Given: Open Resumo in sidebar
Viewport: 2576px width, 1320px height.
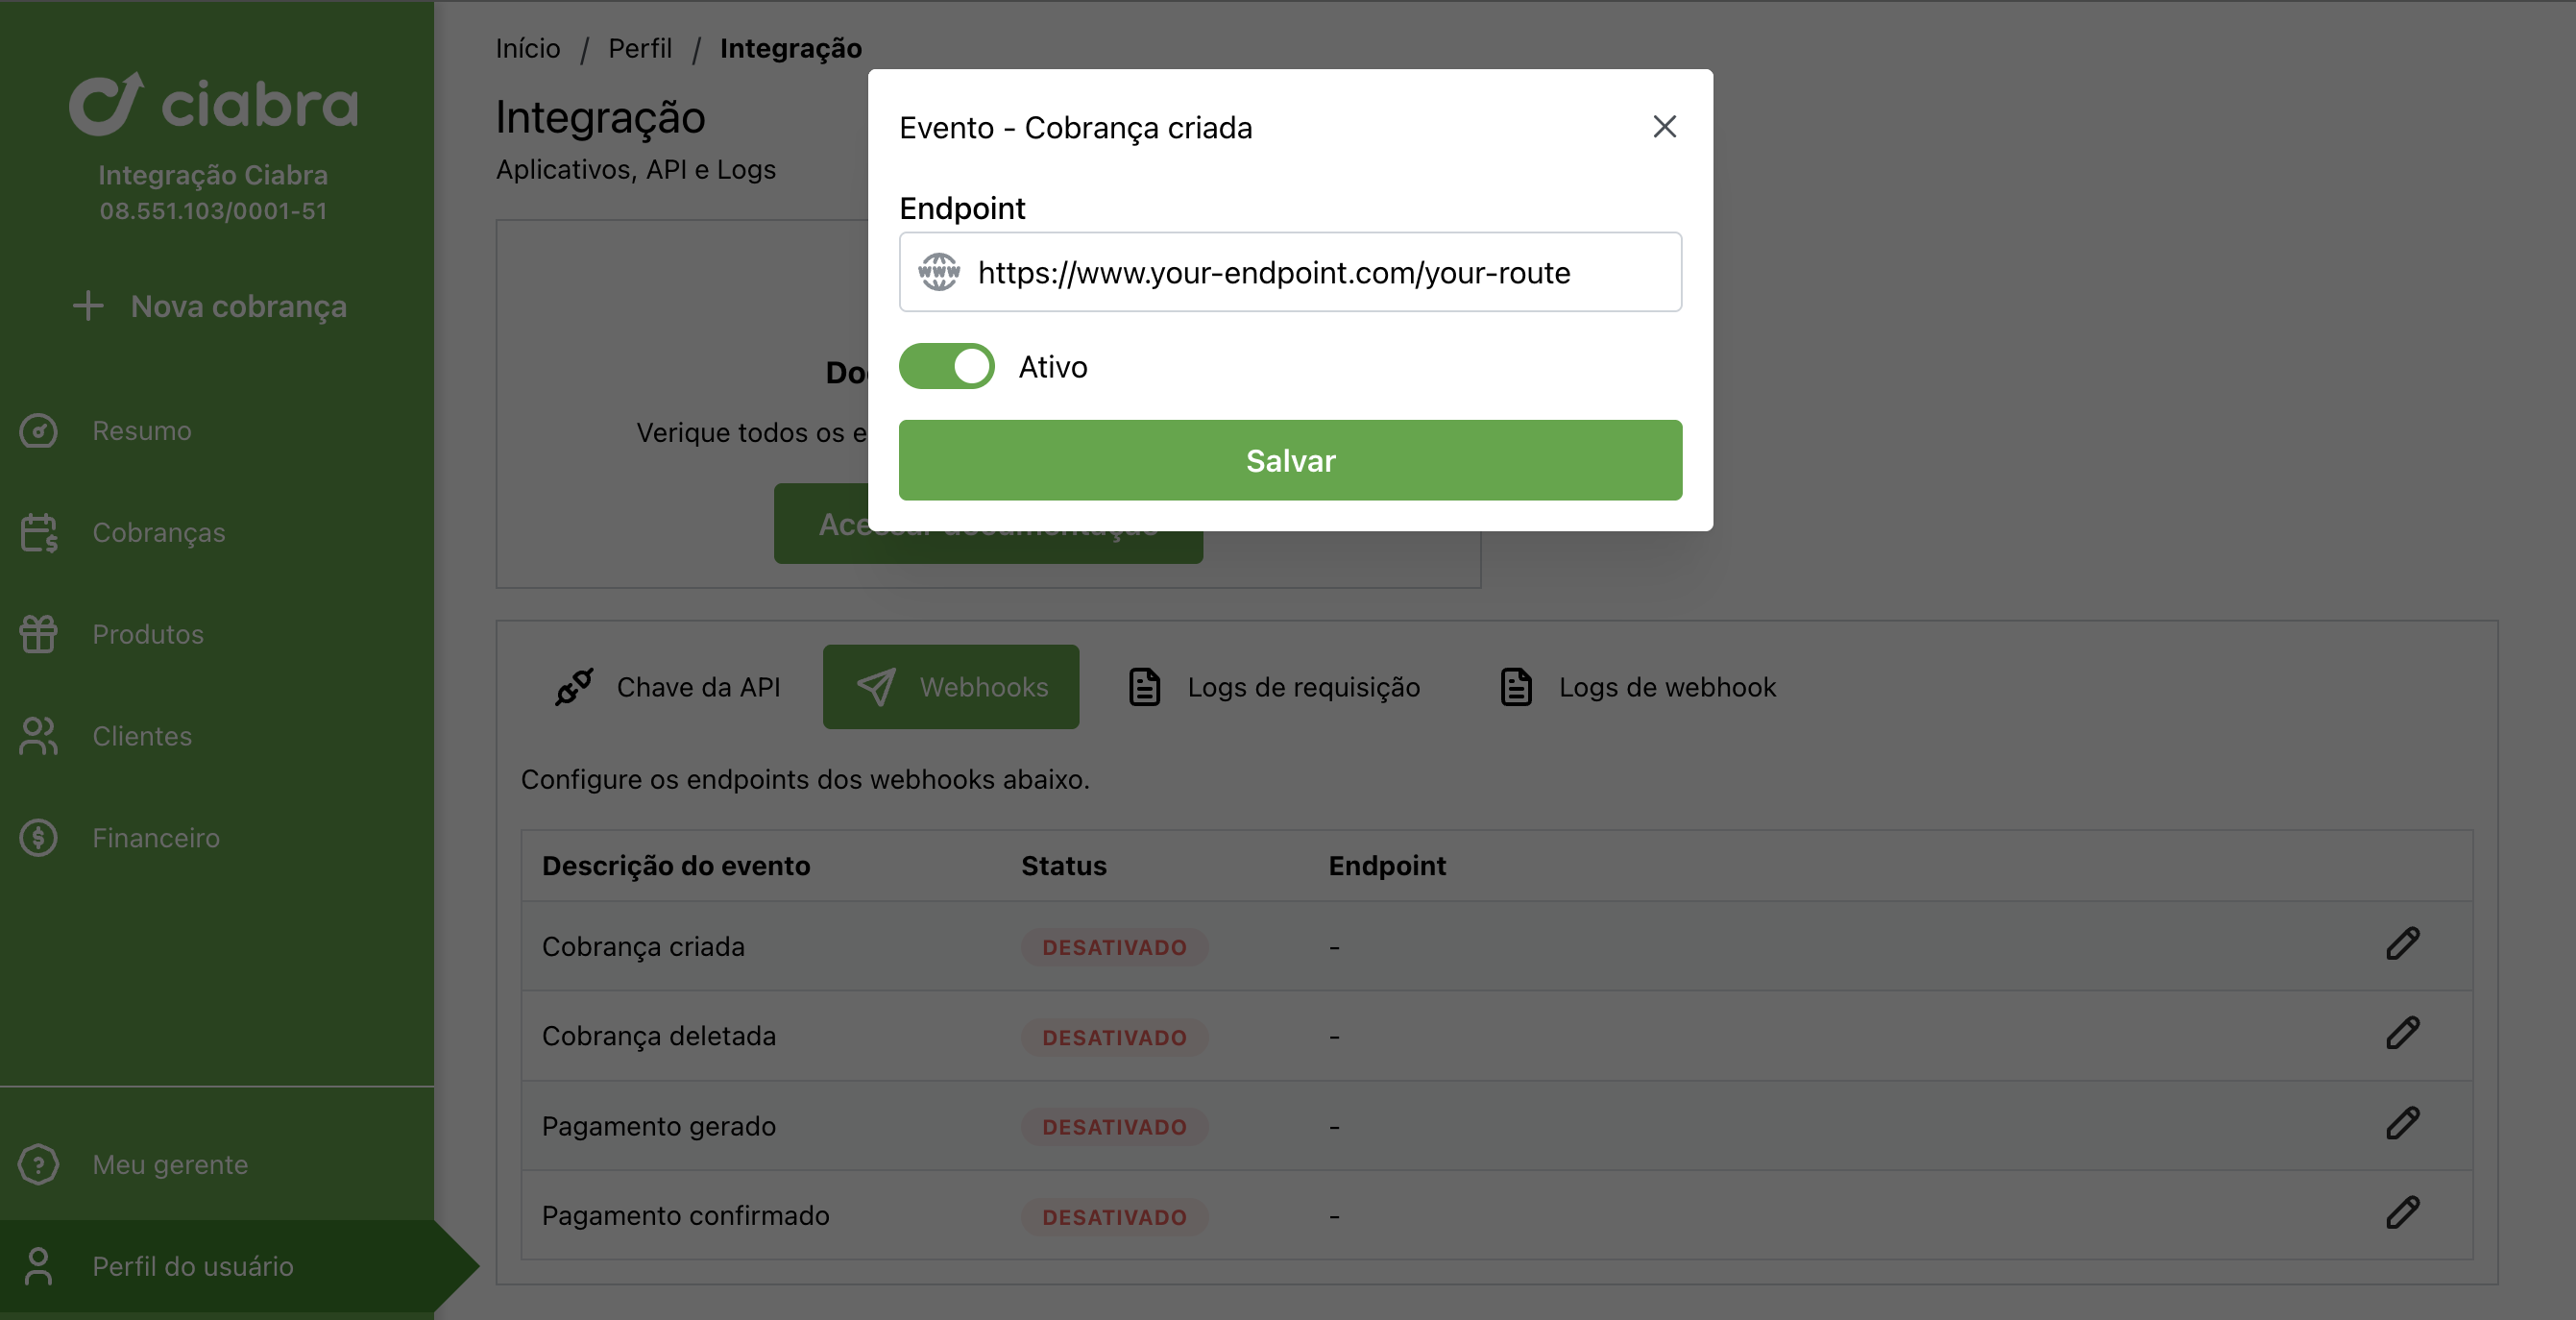Looking at the screenshot, I should [142, 431].
